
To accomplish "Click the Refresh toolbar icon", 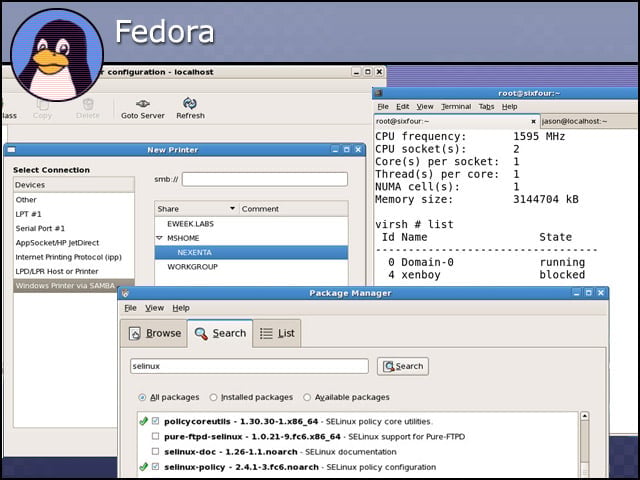I will point(190,103).
